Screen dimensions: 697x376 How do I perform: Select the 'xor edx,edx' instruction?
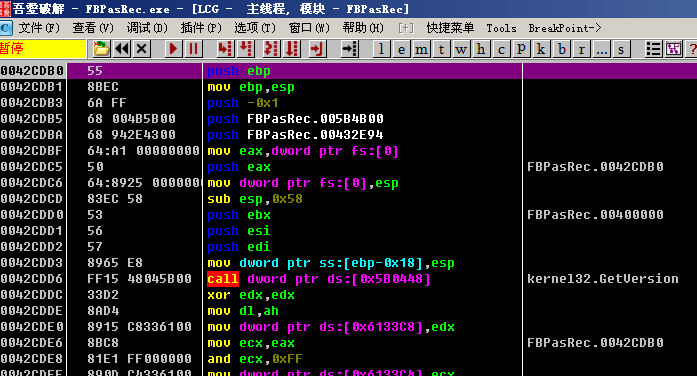(251, 295)
